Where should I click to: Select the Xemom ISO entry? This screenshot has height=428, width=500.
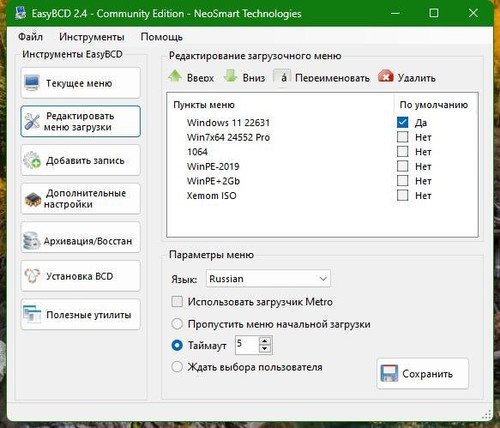(212, 195)
